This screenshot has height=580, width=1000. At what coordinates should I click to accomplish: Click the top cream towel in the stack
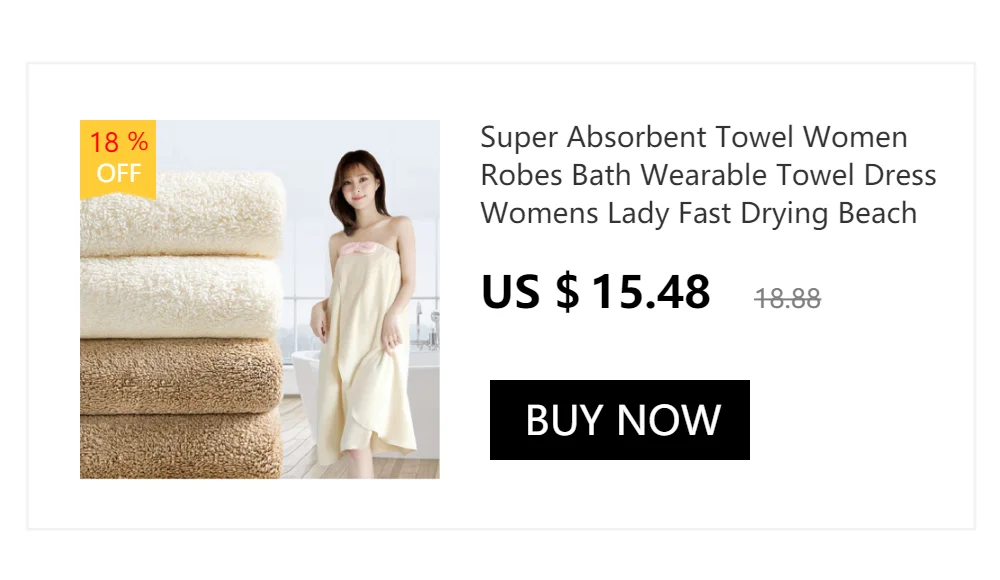coord(182,214)
